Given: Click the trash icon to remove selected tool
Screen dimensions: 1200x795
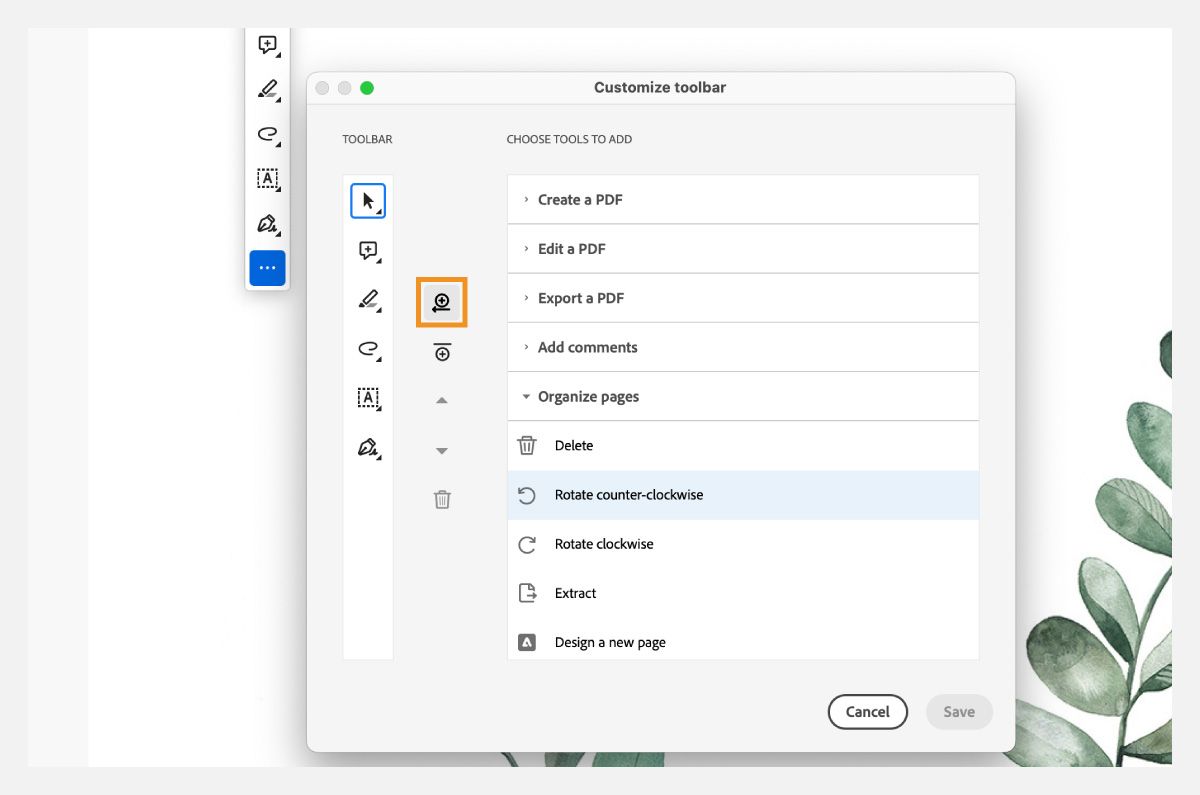Looking at the screenshot, I should point(442,498).
